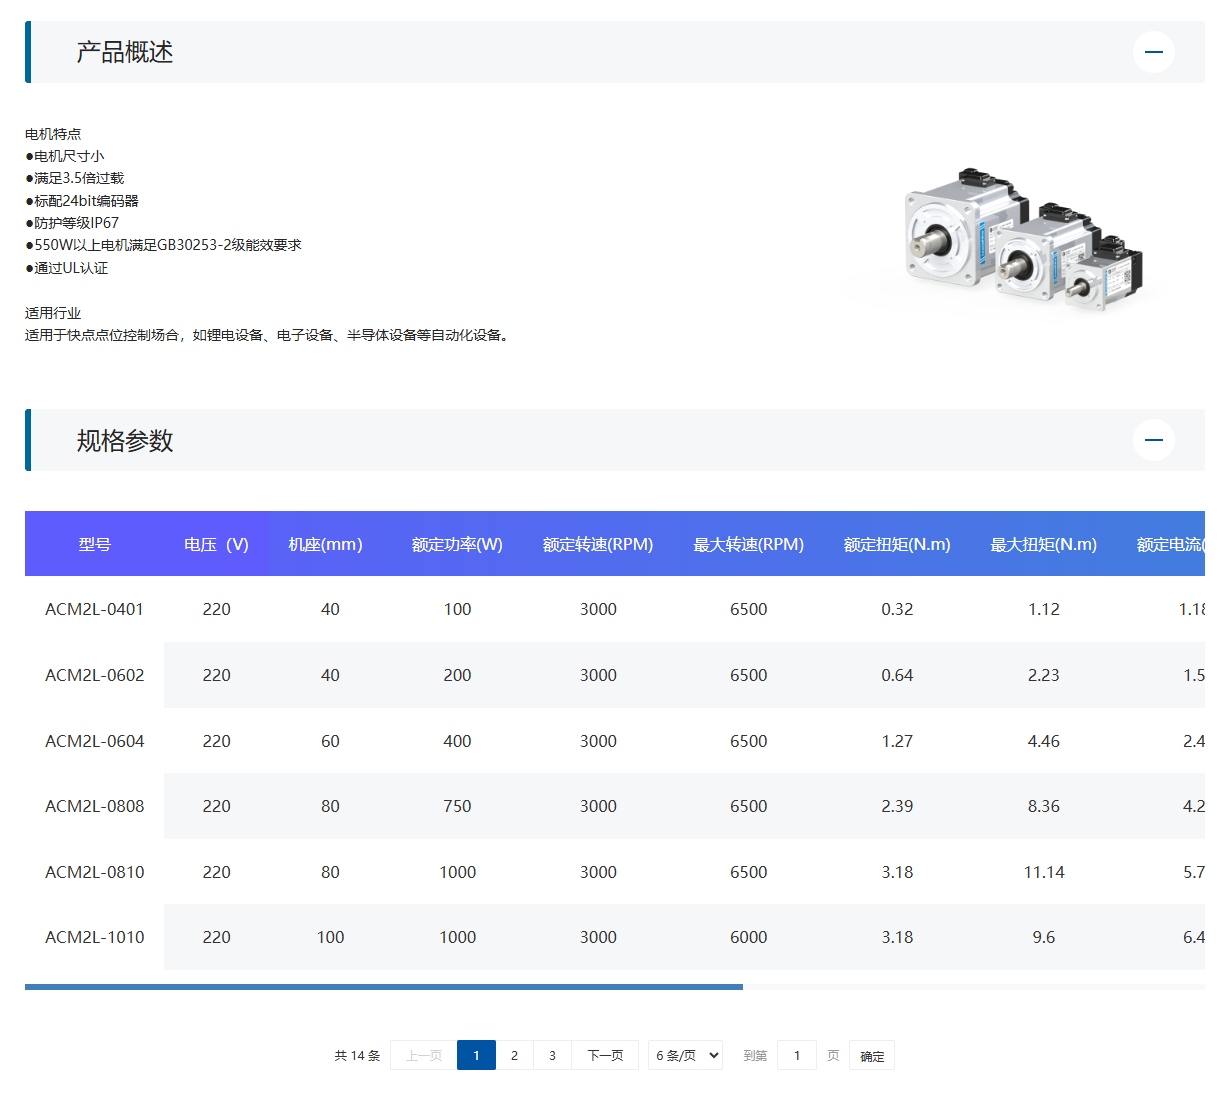The image size is (1225, 1097).
Task: Click the page number input field
Action: (797, 1055)
